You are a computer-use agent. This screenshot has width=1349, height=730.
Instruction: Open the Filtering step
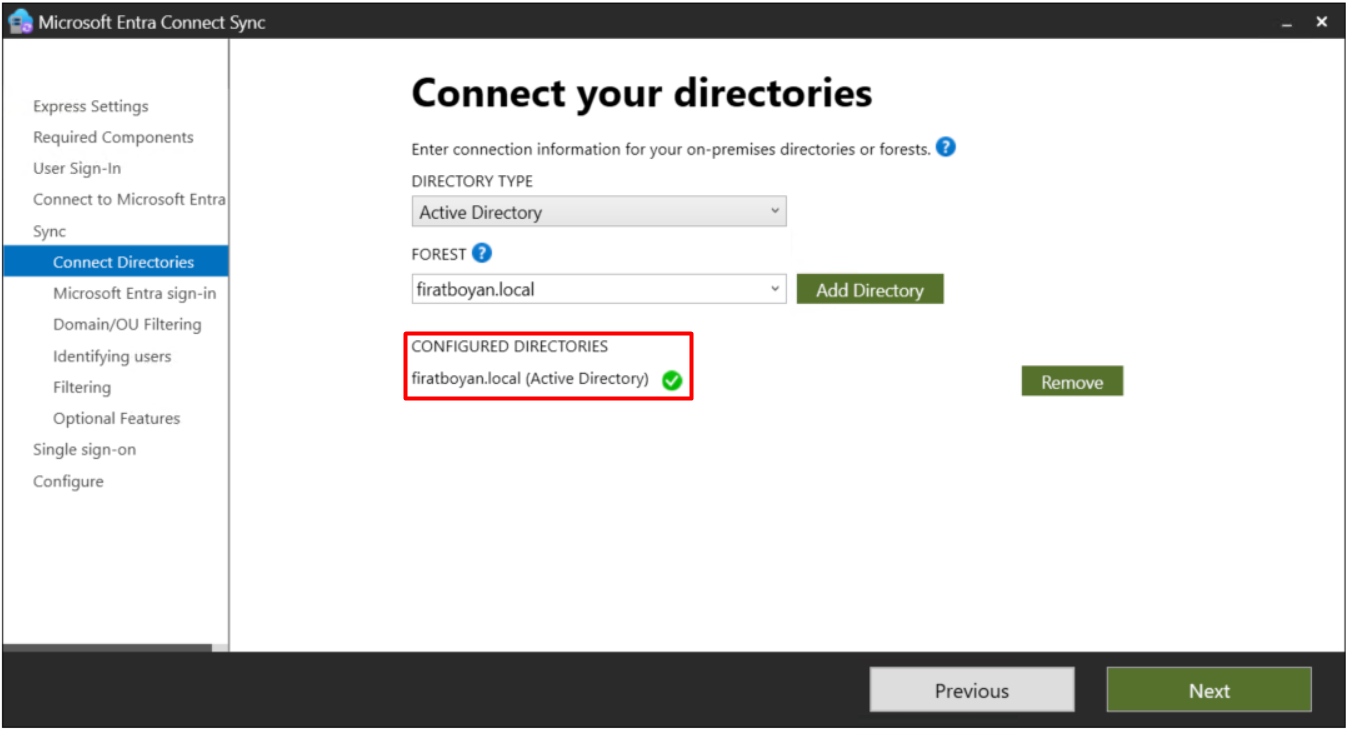coord(82,387)
